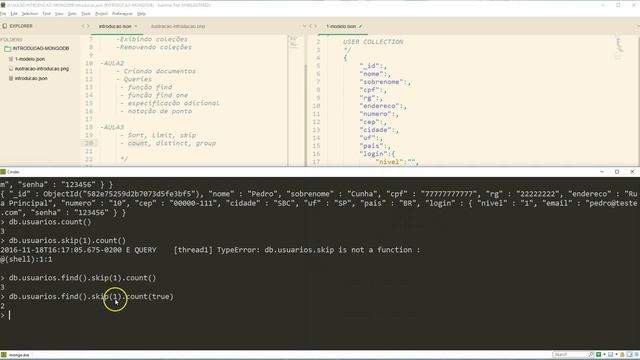Click the Cmder lock icon
Image resolution: width=640 pixels, height=360 pixels.
pyautogui.click(x=622, y=355)
